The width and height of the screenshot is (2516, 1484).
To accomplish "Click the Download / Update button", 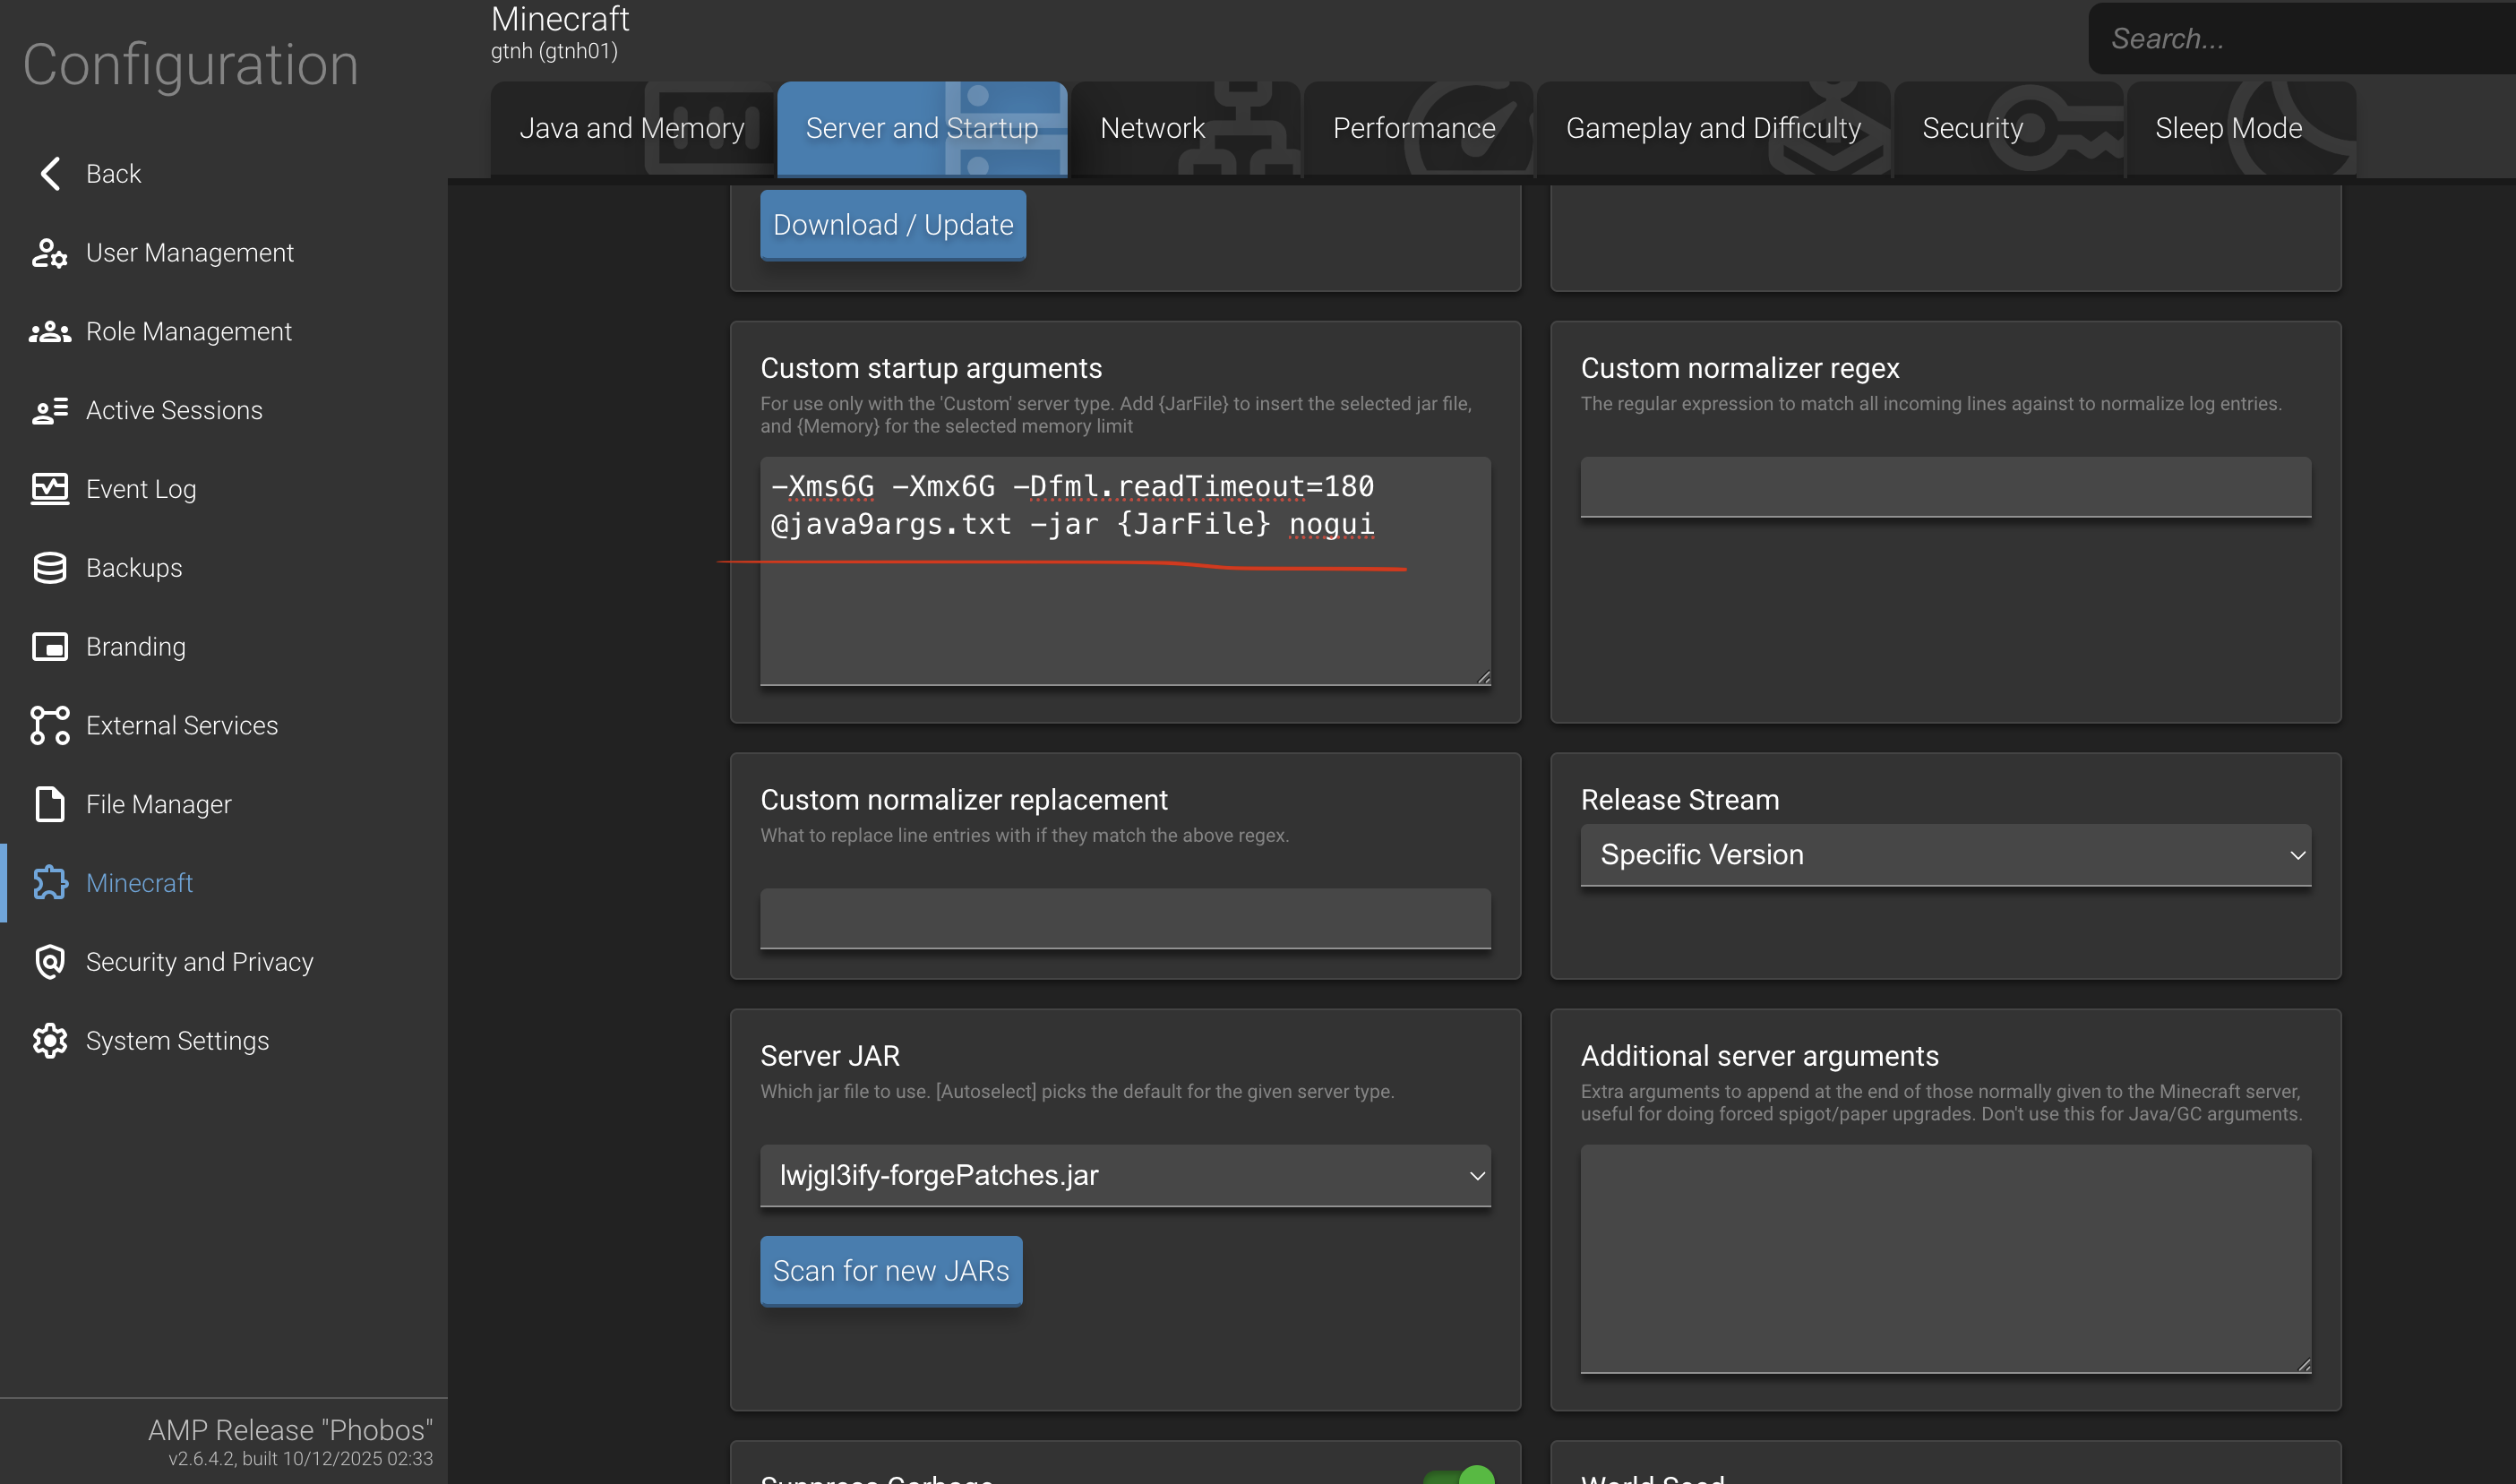I will (x=893, y=225).
